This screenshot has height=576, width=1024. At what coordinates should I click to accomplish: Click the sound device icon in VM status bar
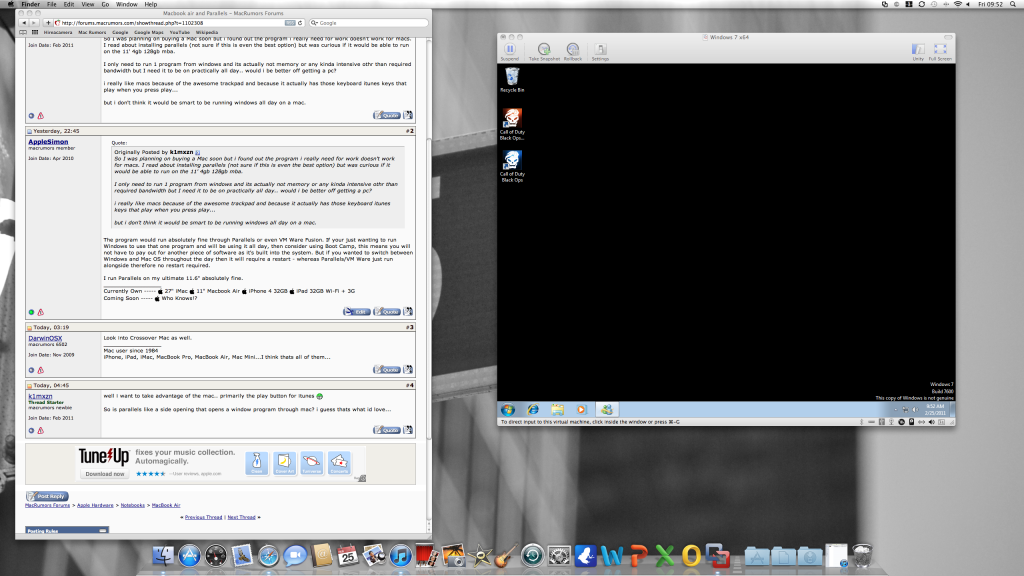(x=931, y=422)
